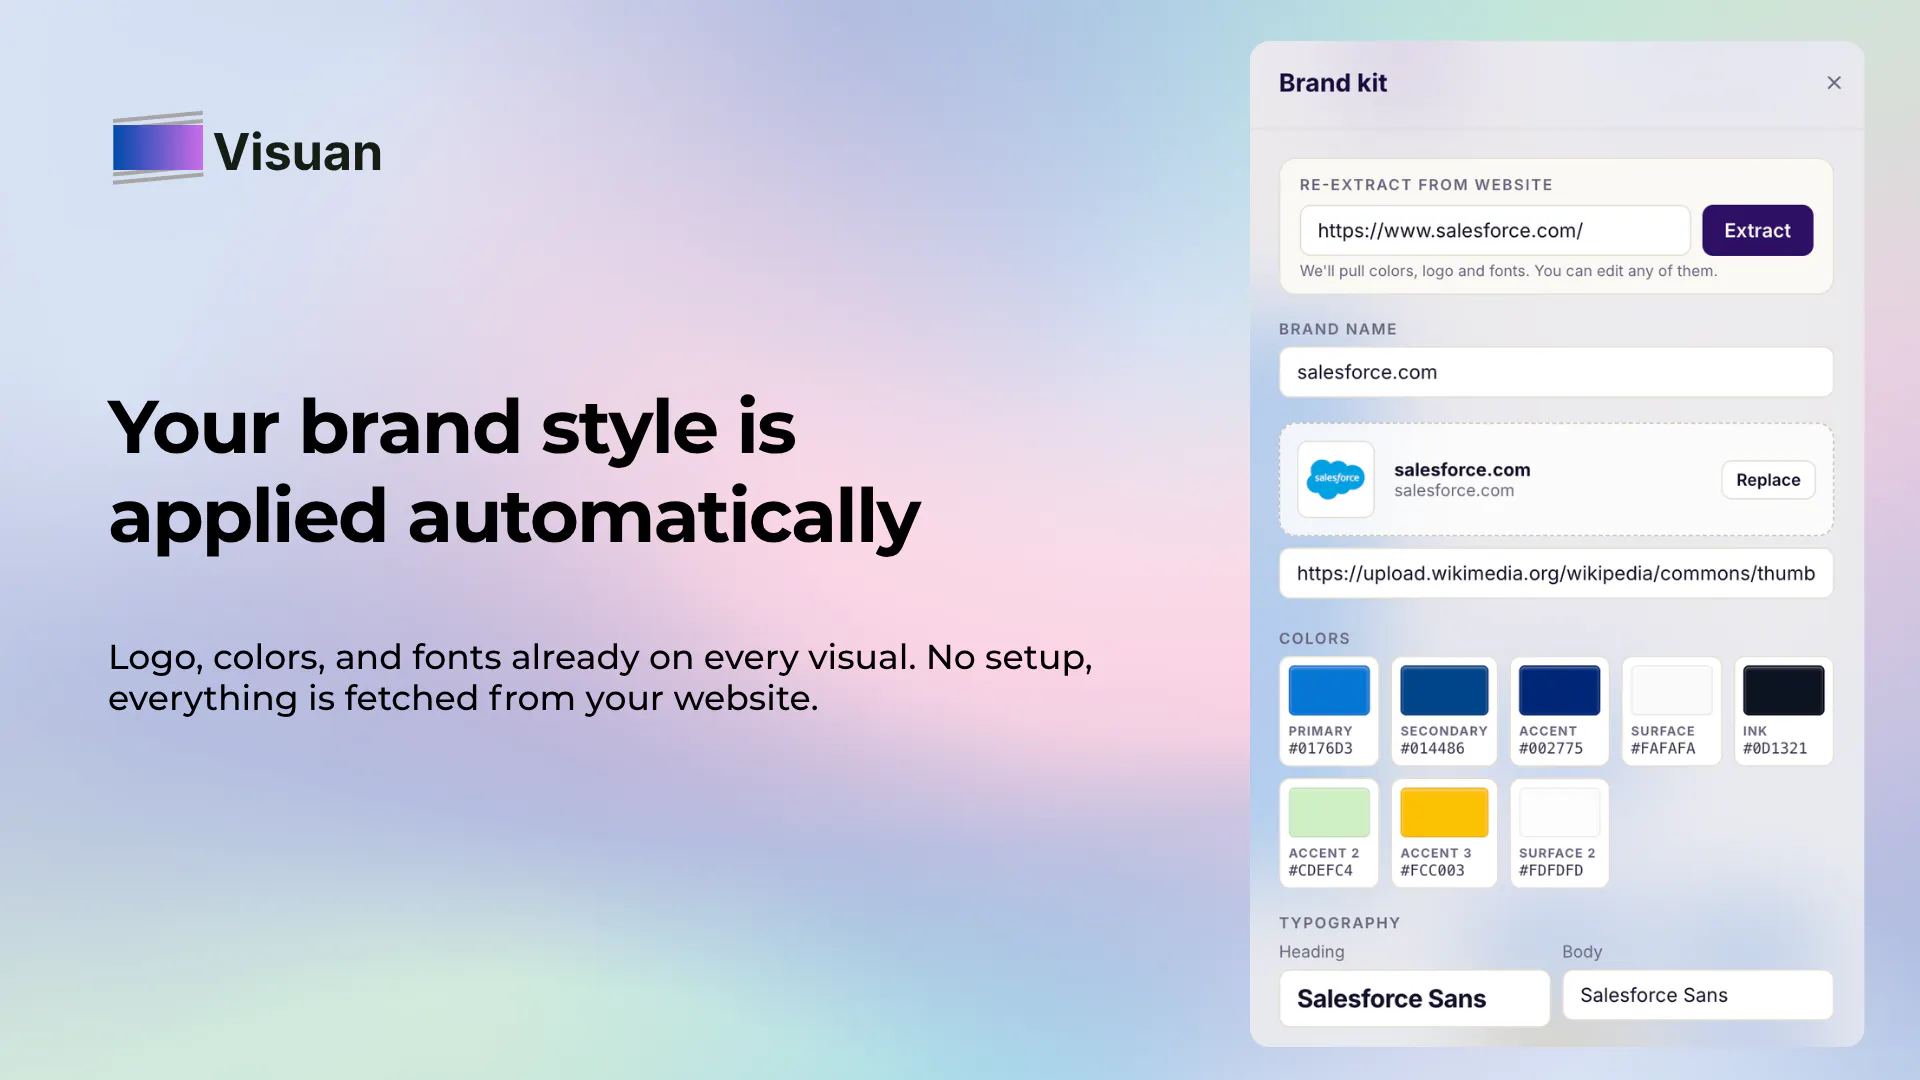This screenshot has width=1920, height=1080.
Task: Click the Visuan logo icon
Action: (158, 148)
